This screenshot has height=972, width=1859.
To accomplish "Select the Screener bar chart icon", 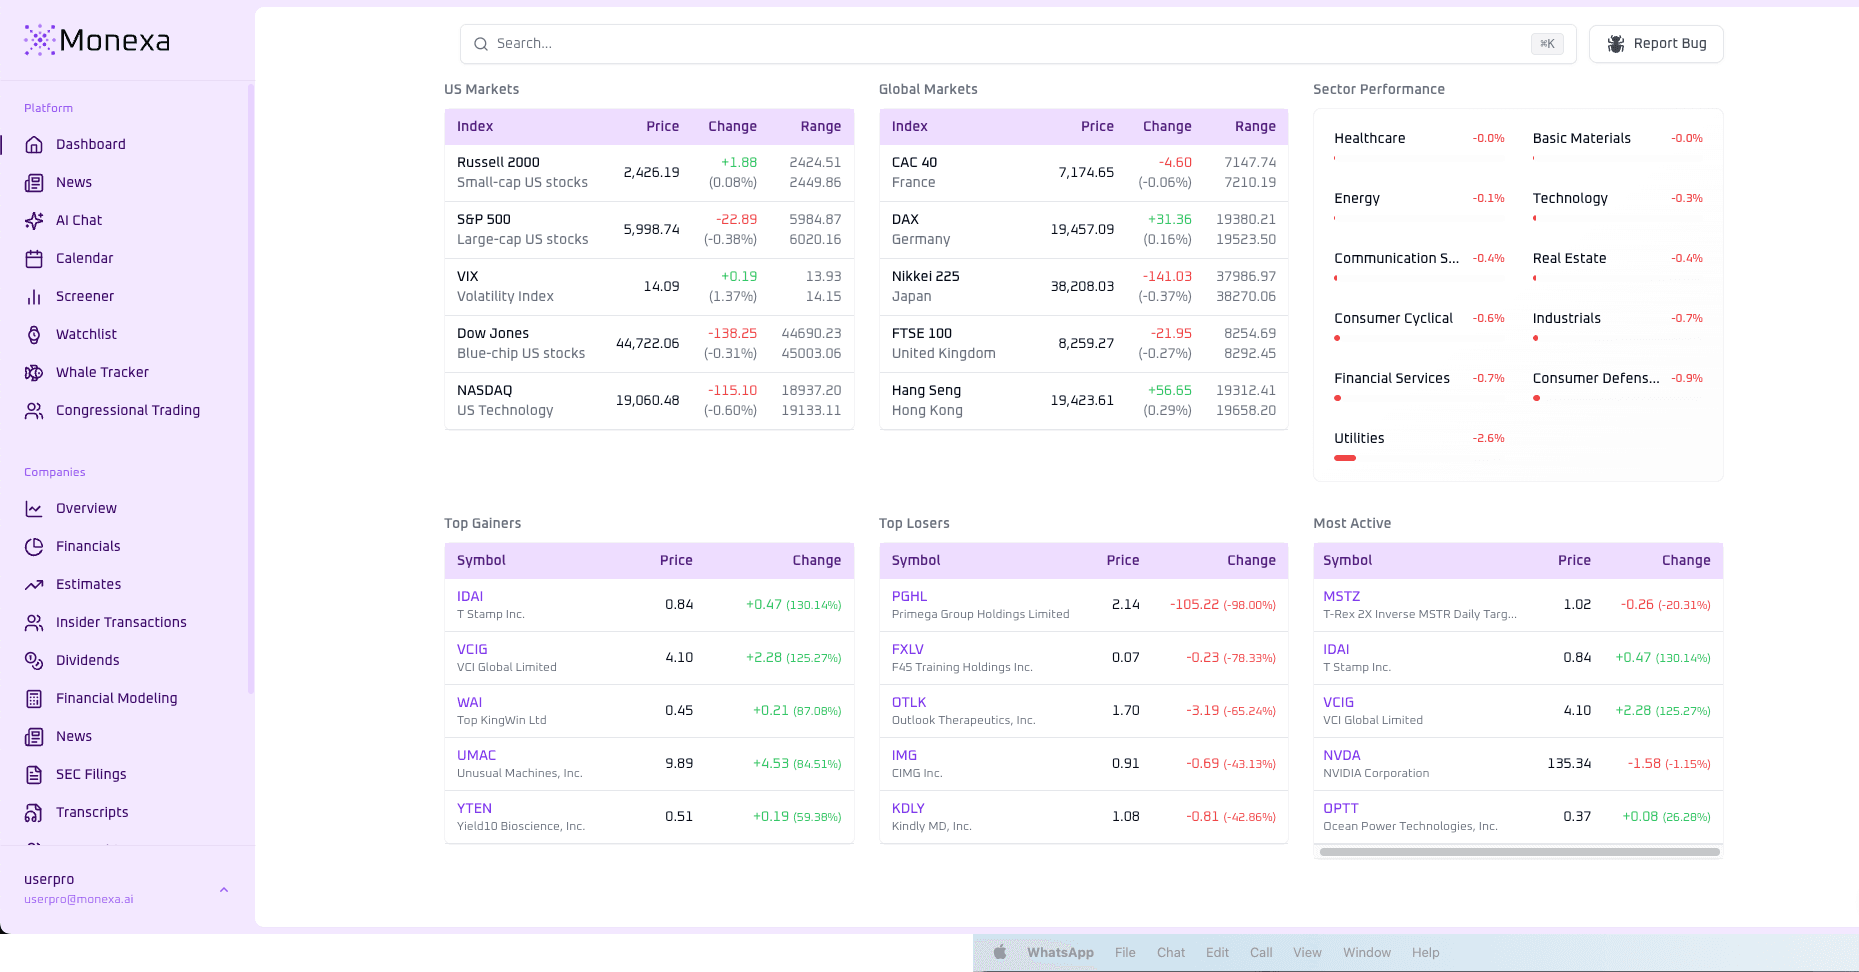I will pyautogui.click(x=34, y=296).
